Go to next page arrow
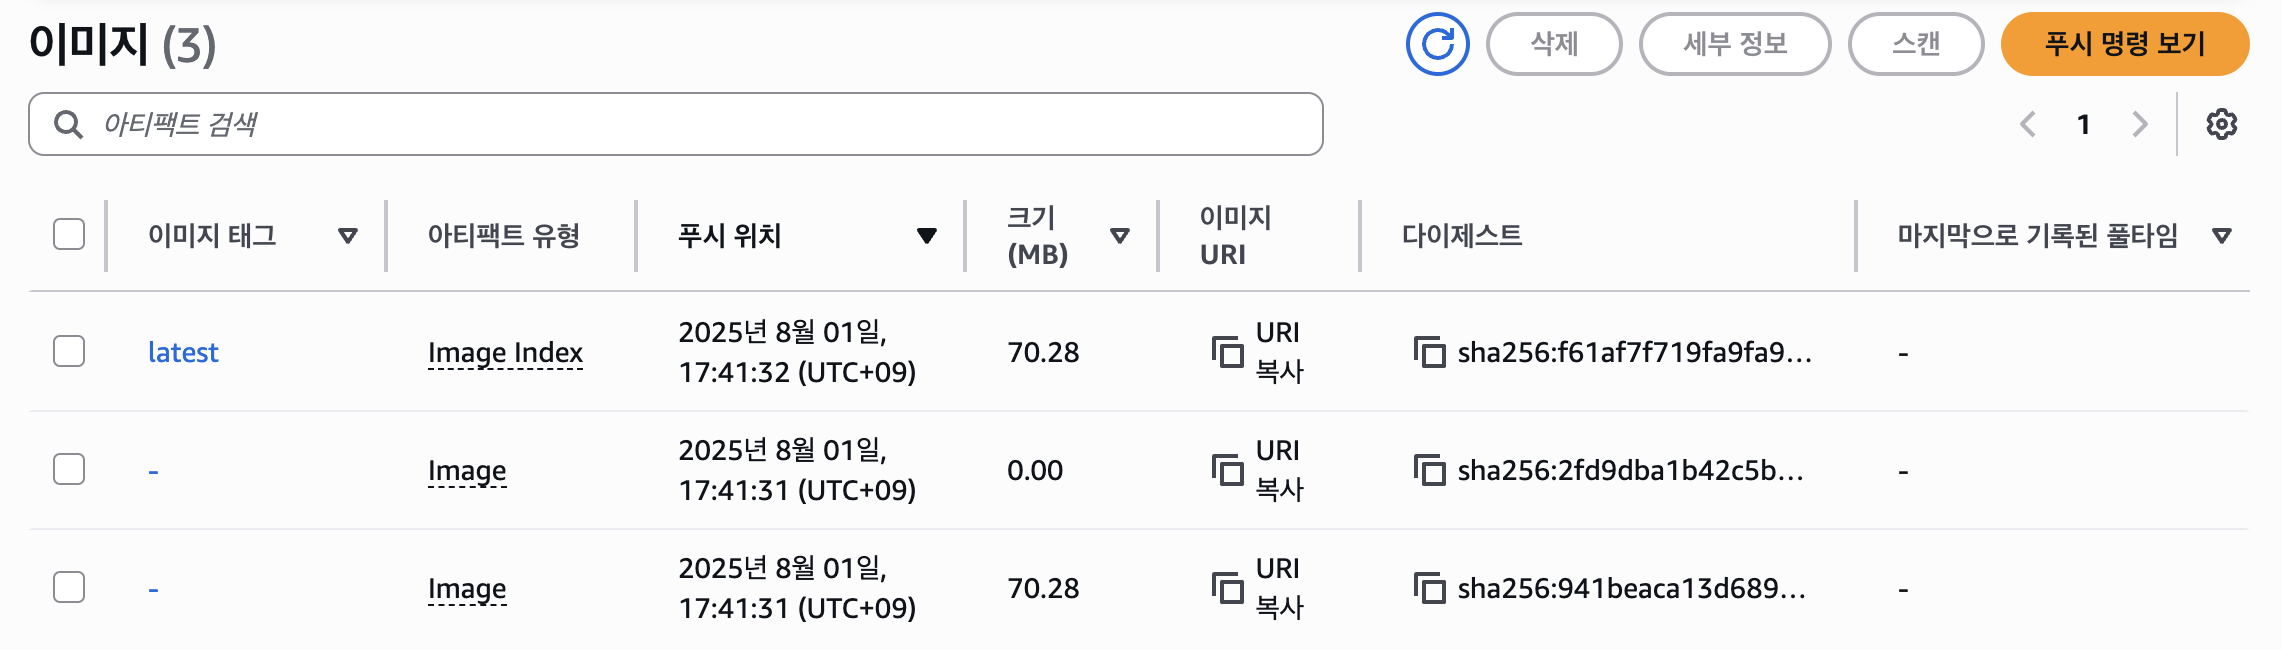Screen dimensions: 2282x650 [2139, 124]
